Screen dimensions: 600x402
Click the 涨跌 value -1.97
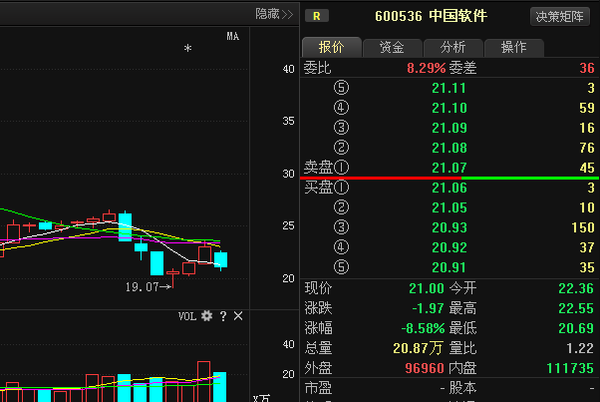(428, 308)
